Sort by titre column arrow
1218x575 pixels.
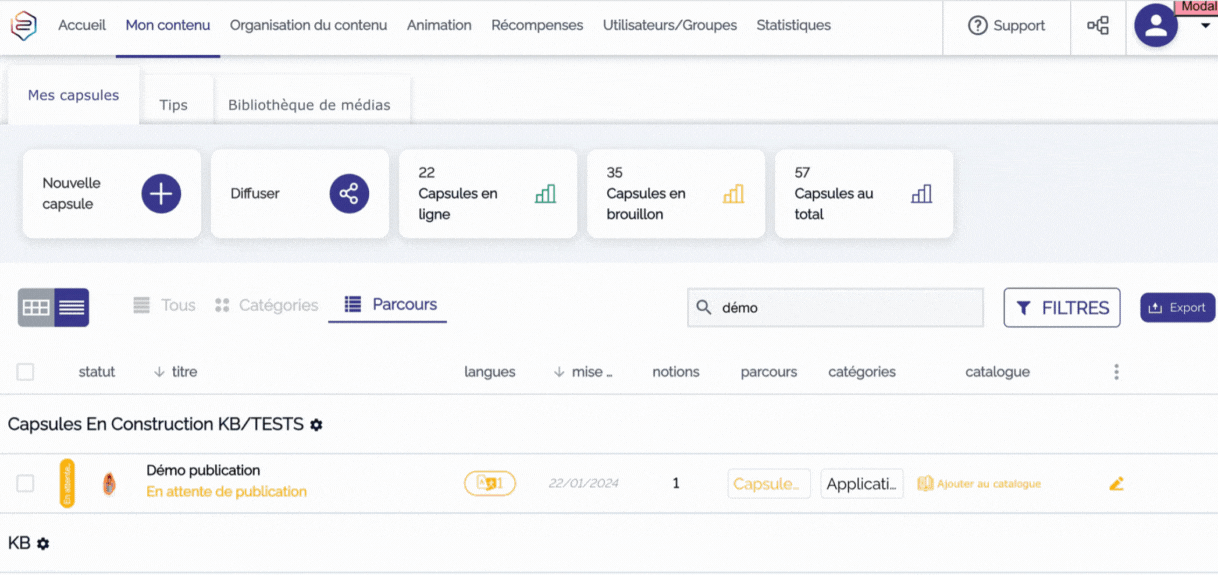pyautogui.click(x=159, y=372)
